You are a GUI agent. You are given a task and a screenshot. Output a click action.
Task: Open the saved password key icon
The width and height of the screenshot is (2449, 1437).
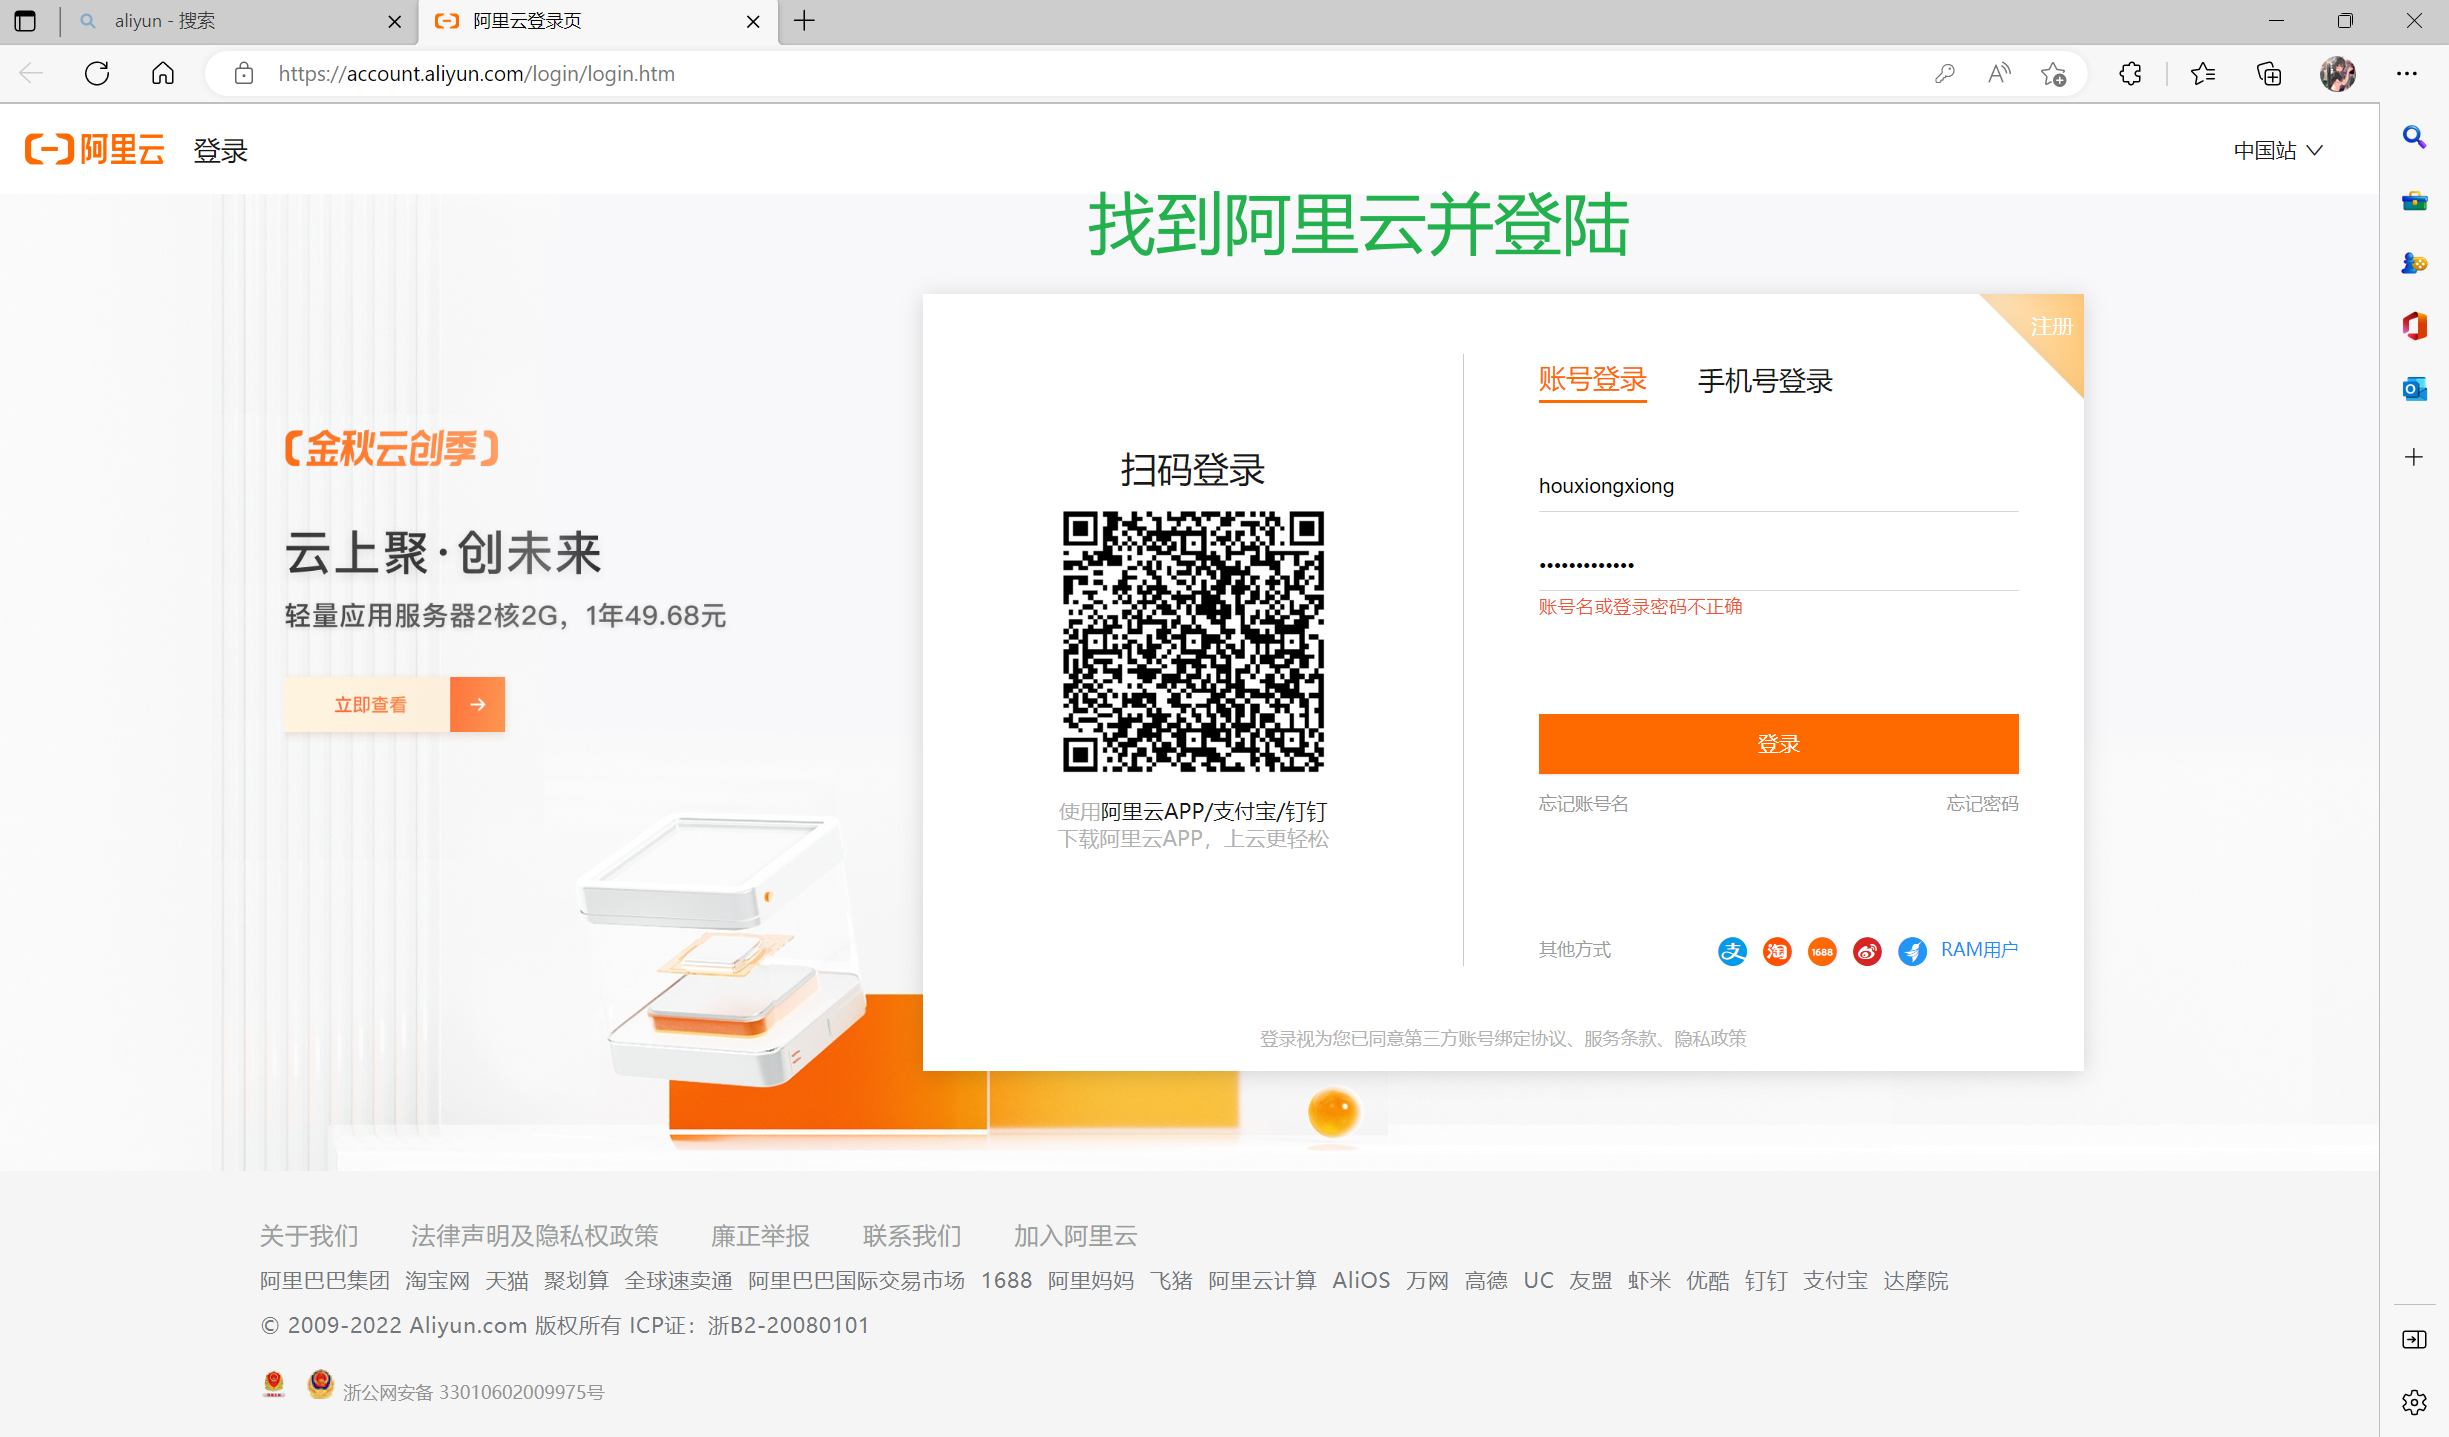pyautogui.click(x=1944, y=73)
